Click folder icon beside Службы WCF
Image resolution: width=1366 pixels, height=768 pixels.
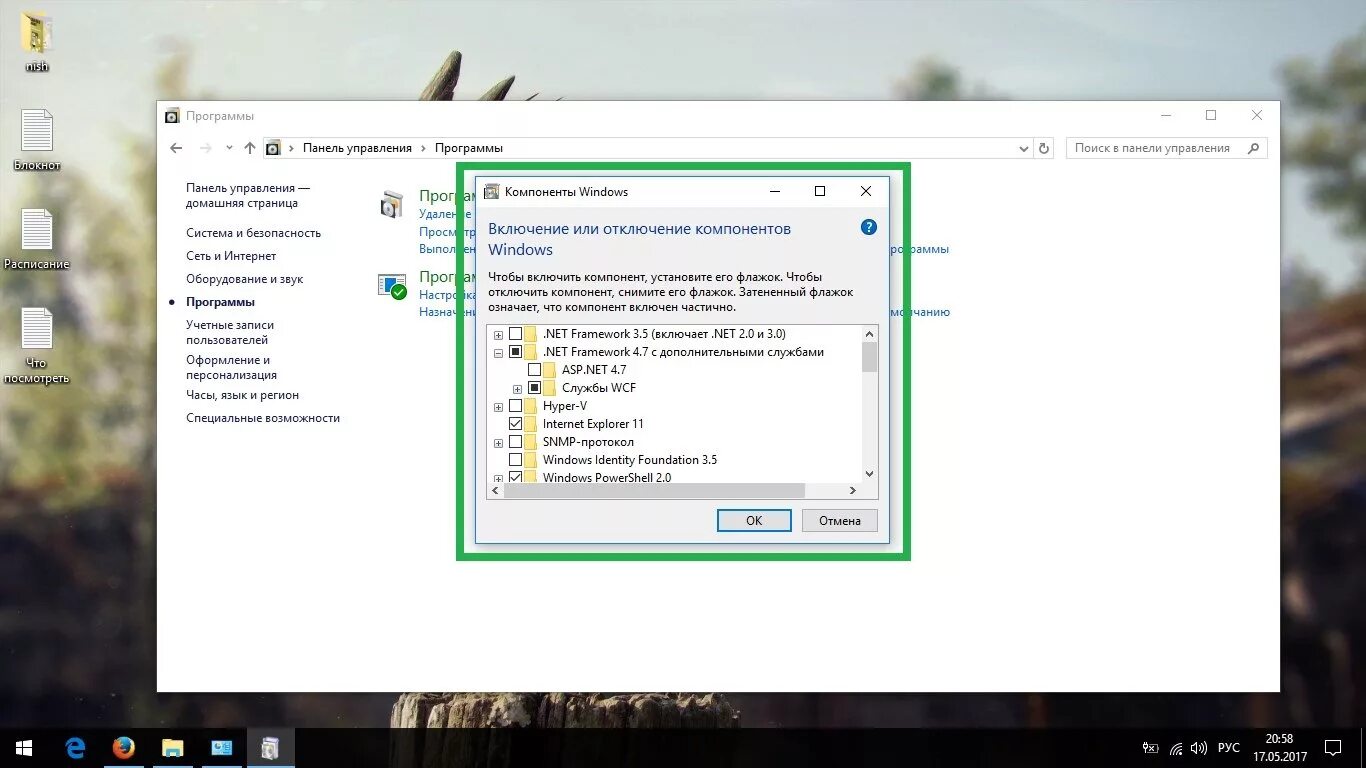pos(550,388)
